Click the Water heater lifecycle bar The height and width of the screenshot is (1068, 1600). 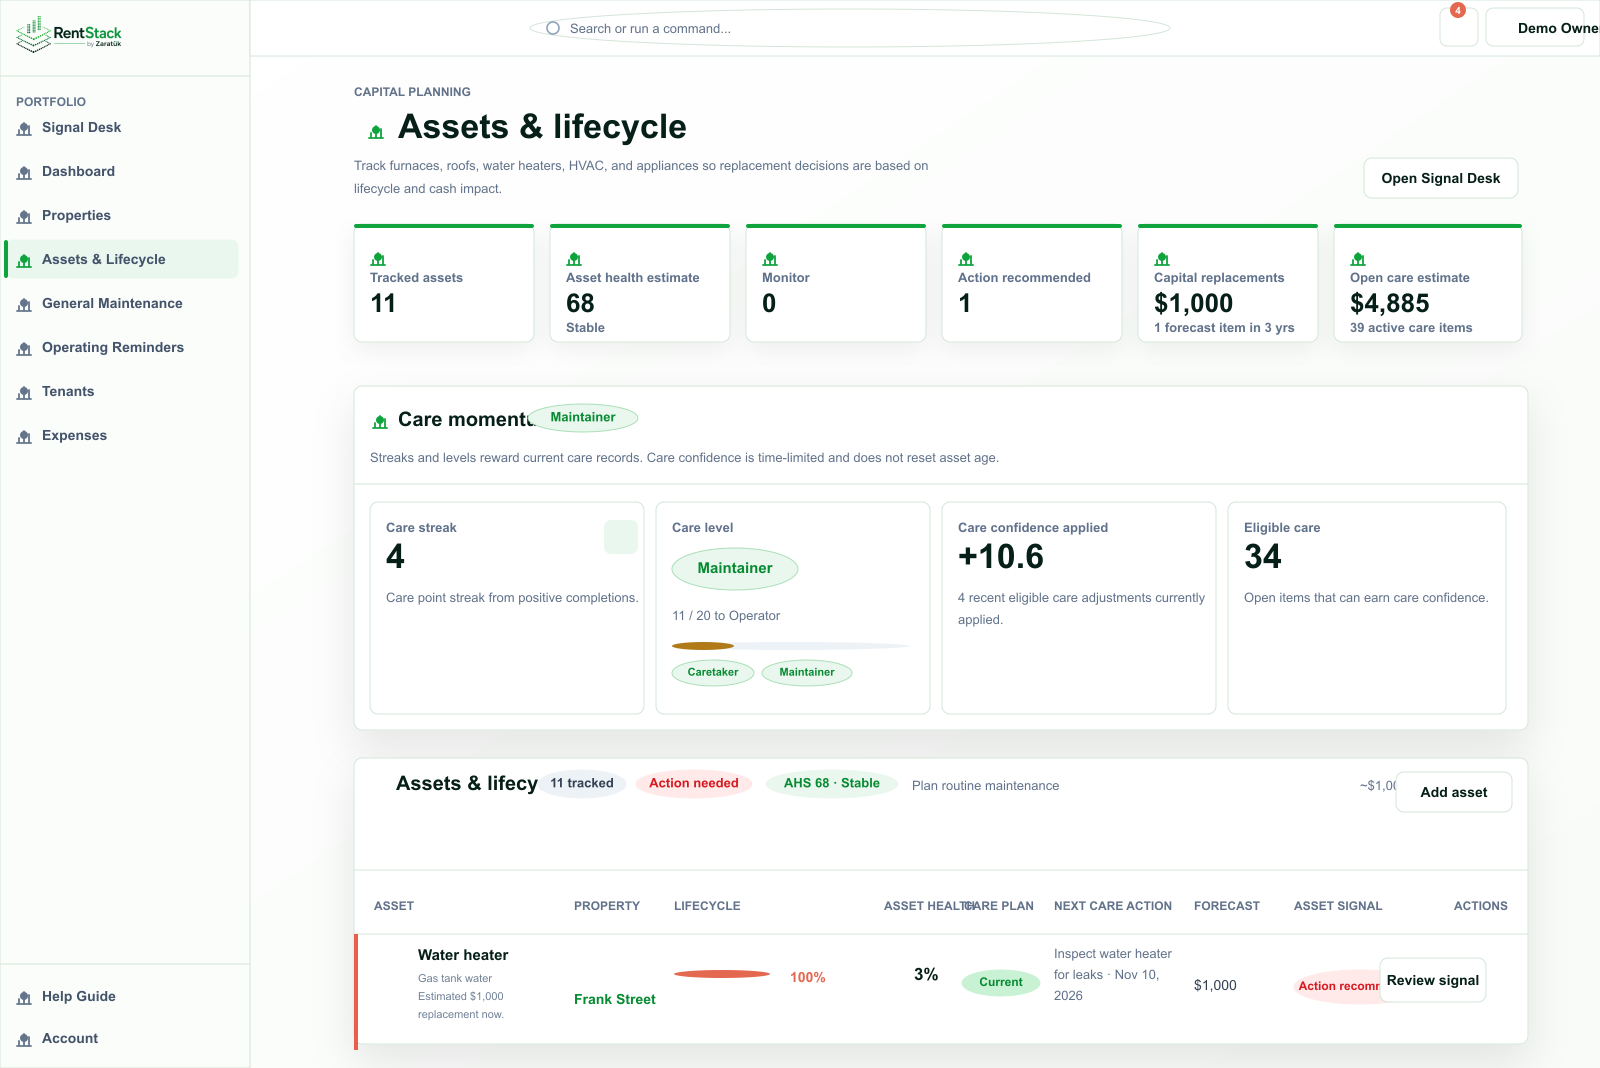point(722,974)
